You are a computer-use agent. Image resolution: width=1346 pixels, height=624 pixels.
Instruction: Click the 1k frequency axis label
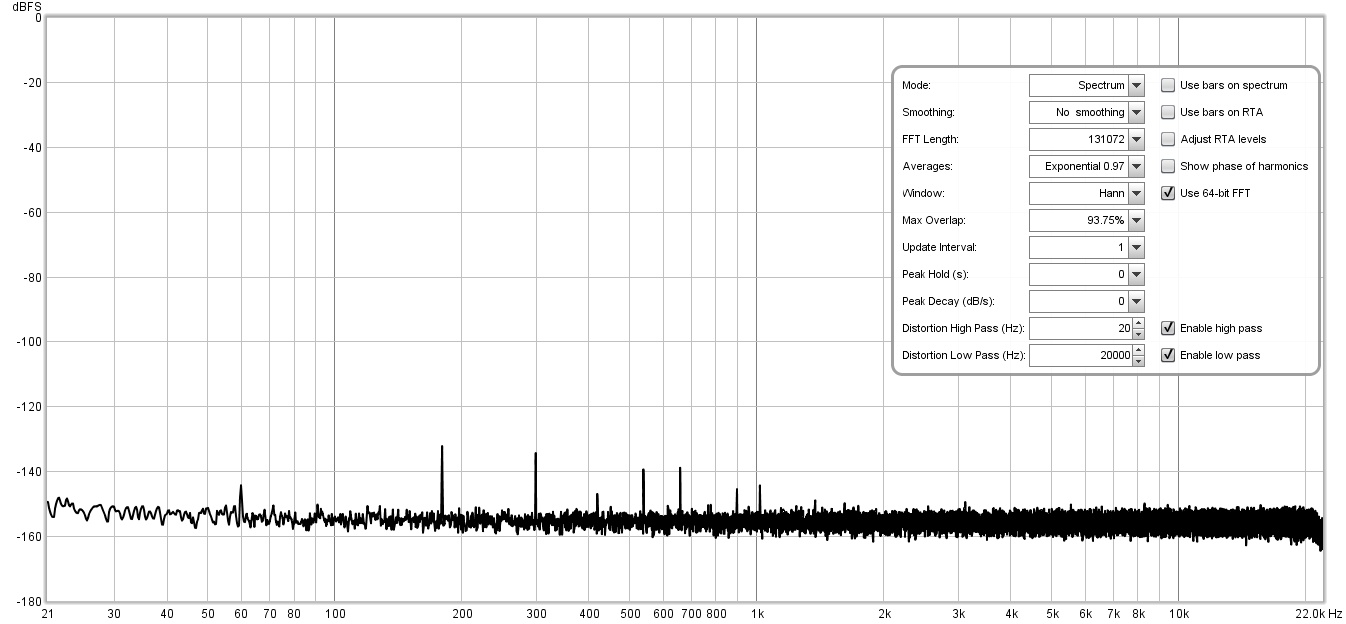coord(758,613)
